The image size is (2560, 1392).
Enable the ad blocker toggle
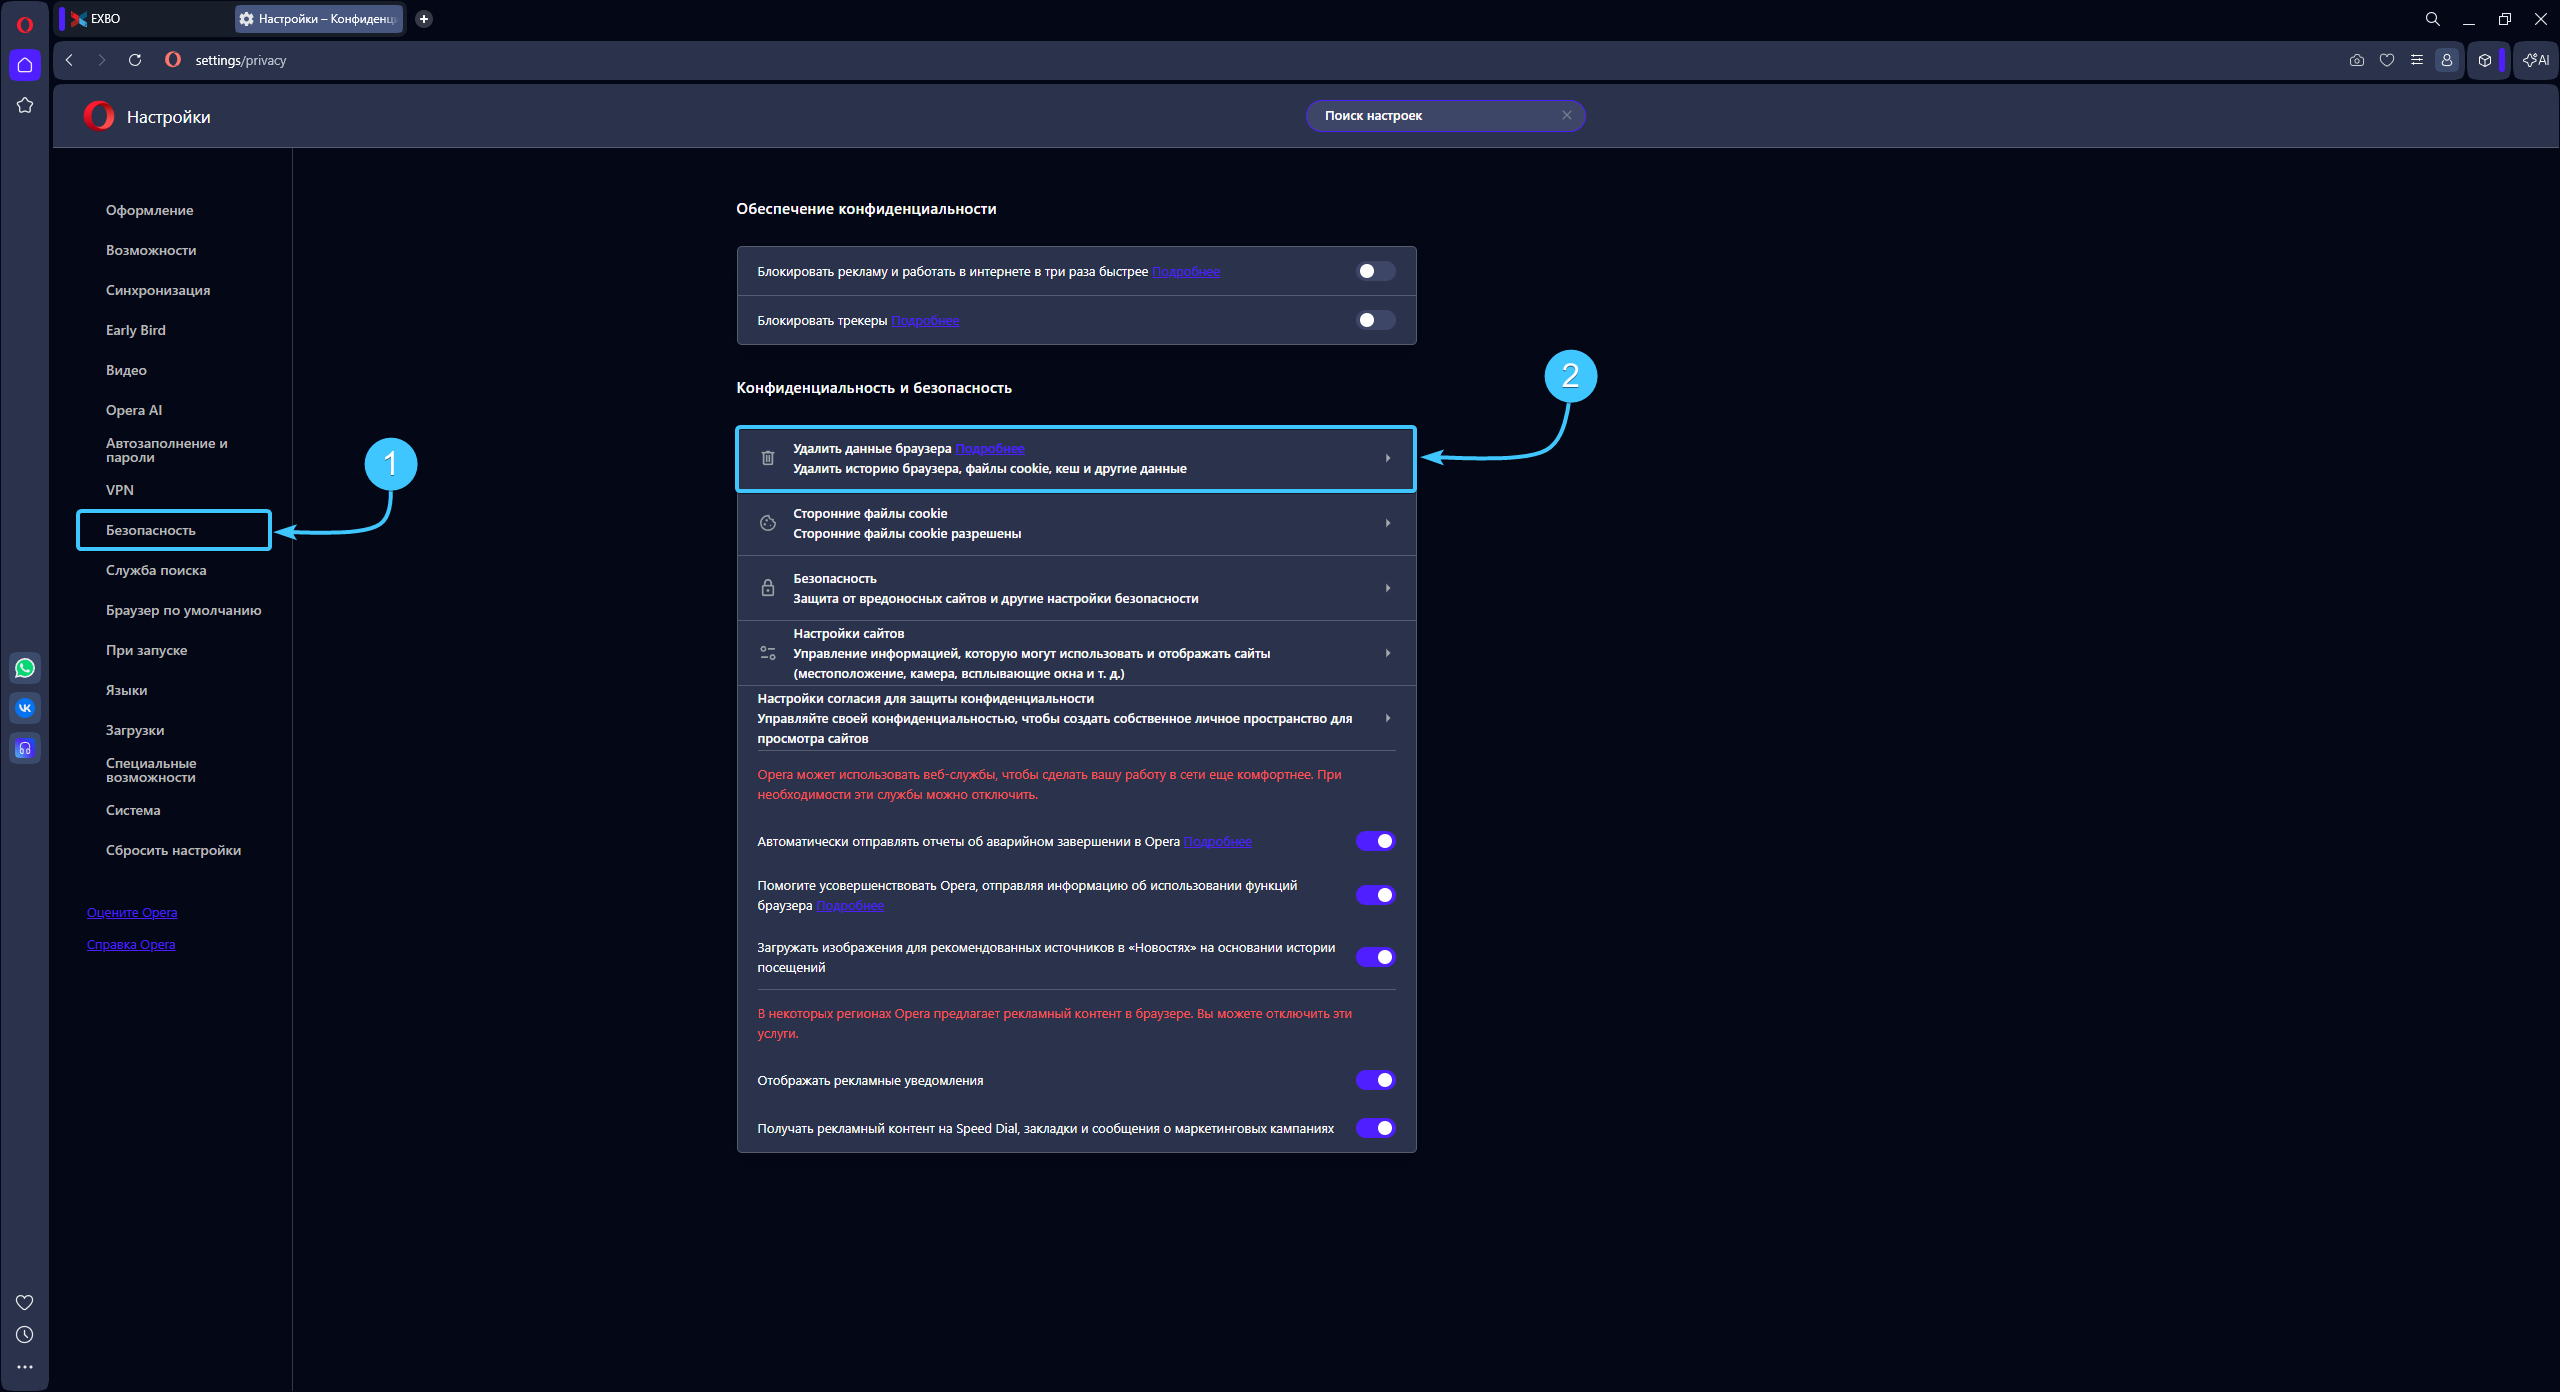1375,271
